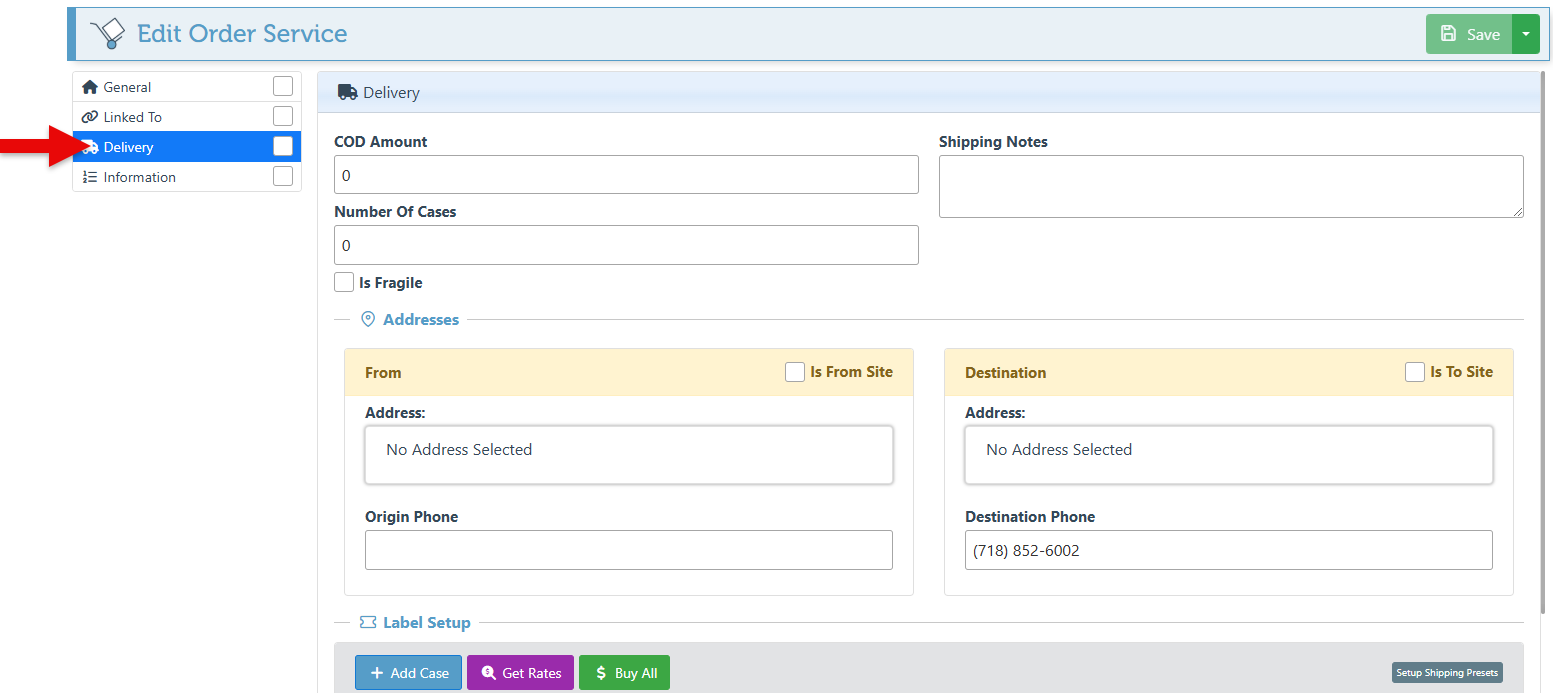Viewport: 1553px width, 700px height.
Task: Click the ticket icon beside Label Setup
Action: click(x=368, y=623)
